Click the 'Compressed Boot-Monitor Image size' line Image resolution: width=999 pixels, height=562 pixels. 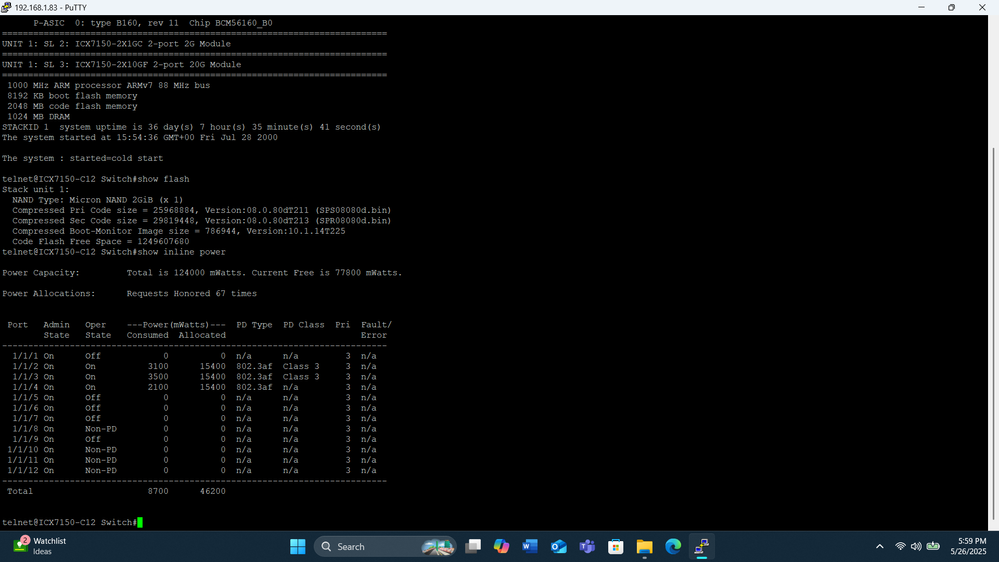pos(178,231)
